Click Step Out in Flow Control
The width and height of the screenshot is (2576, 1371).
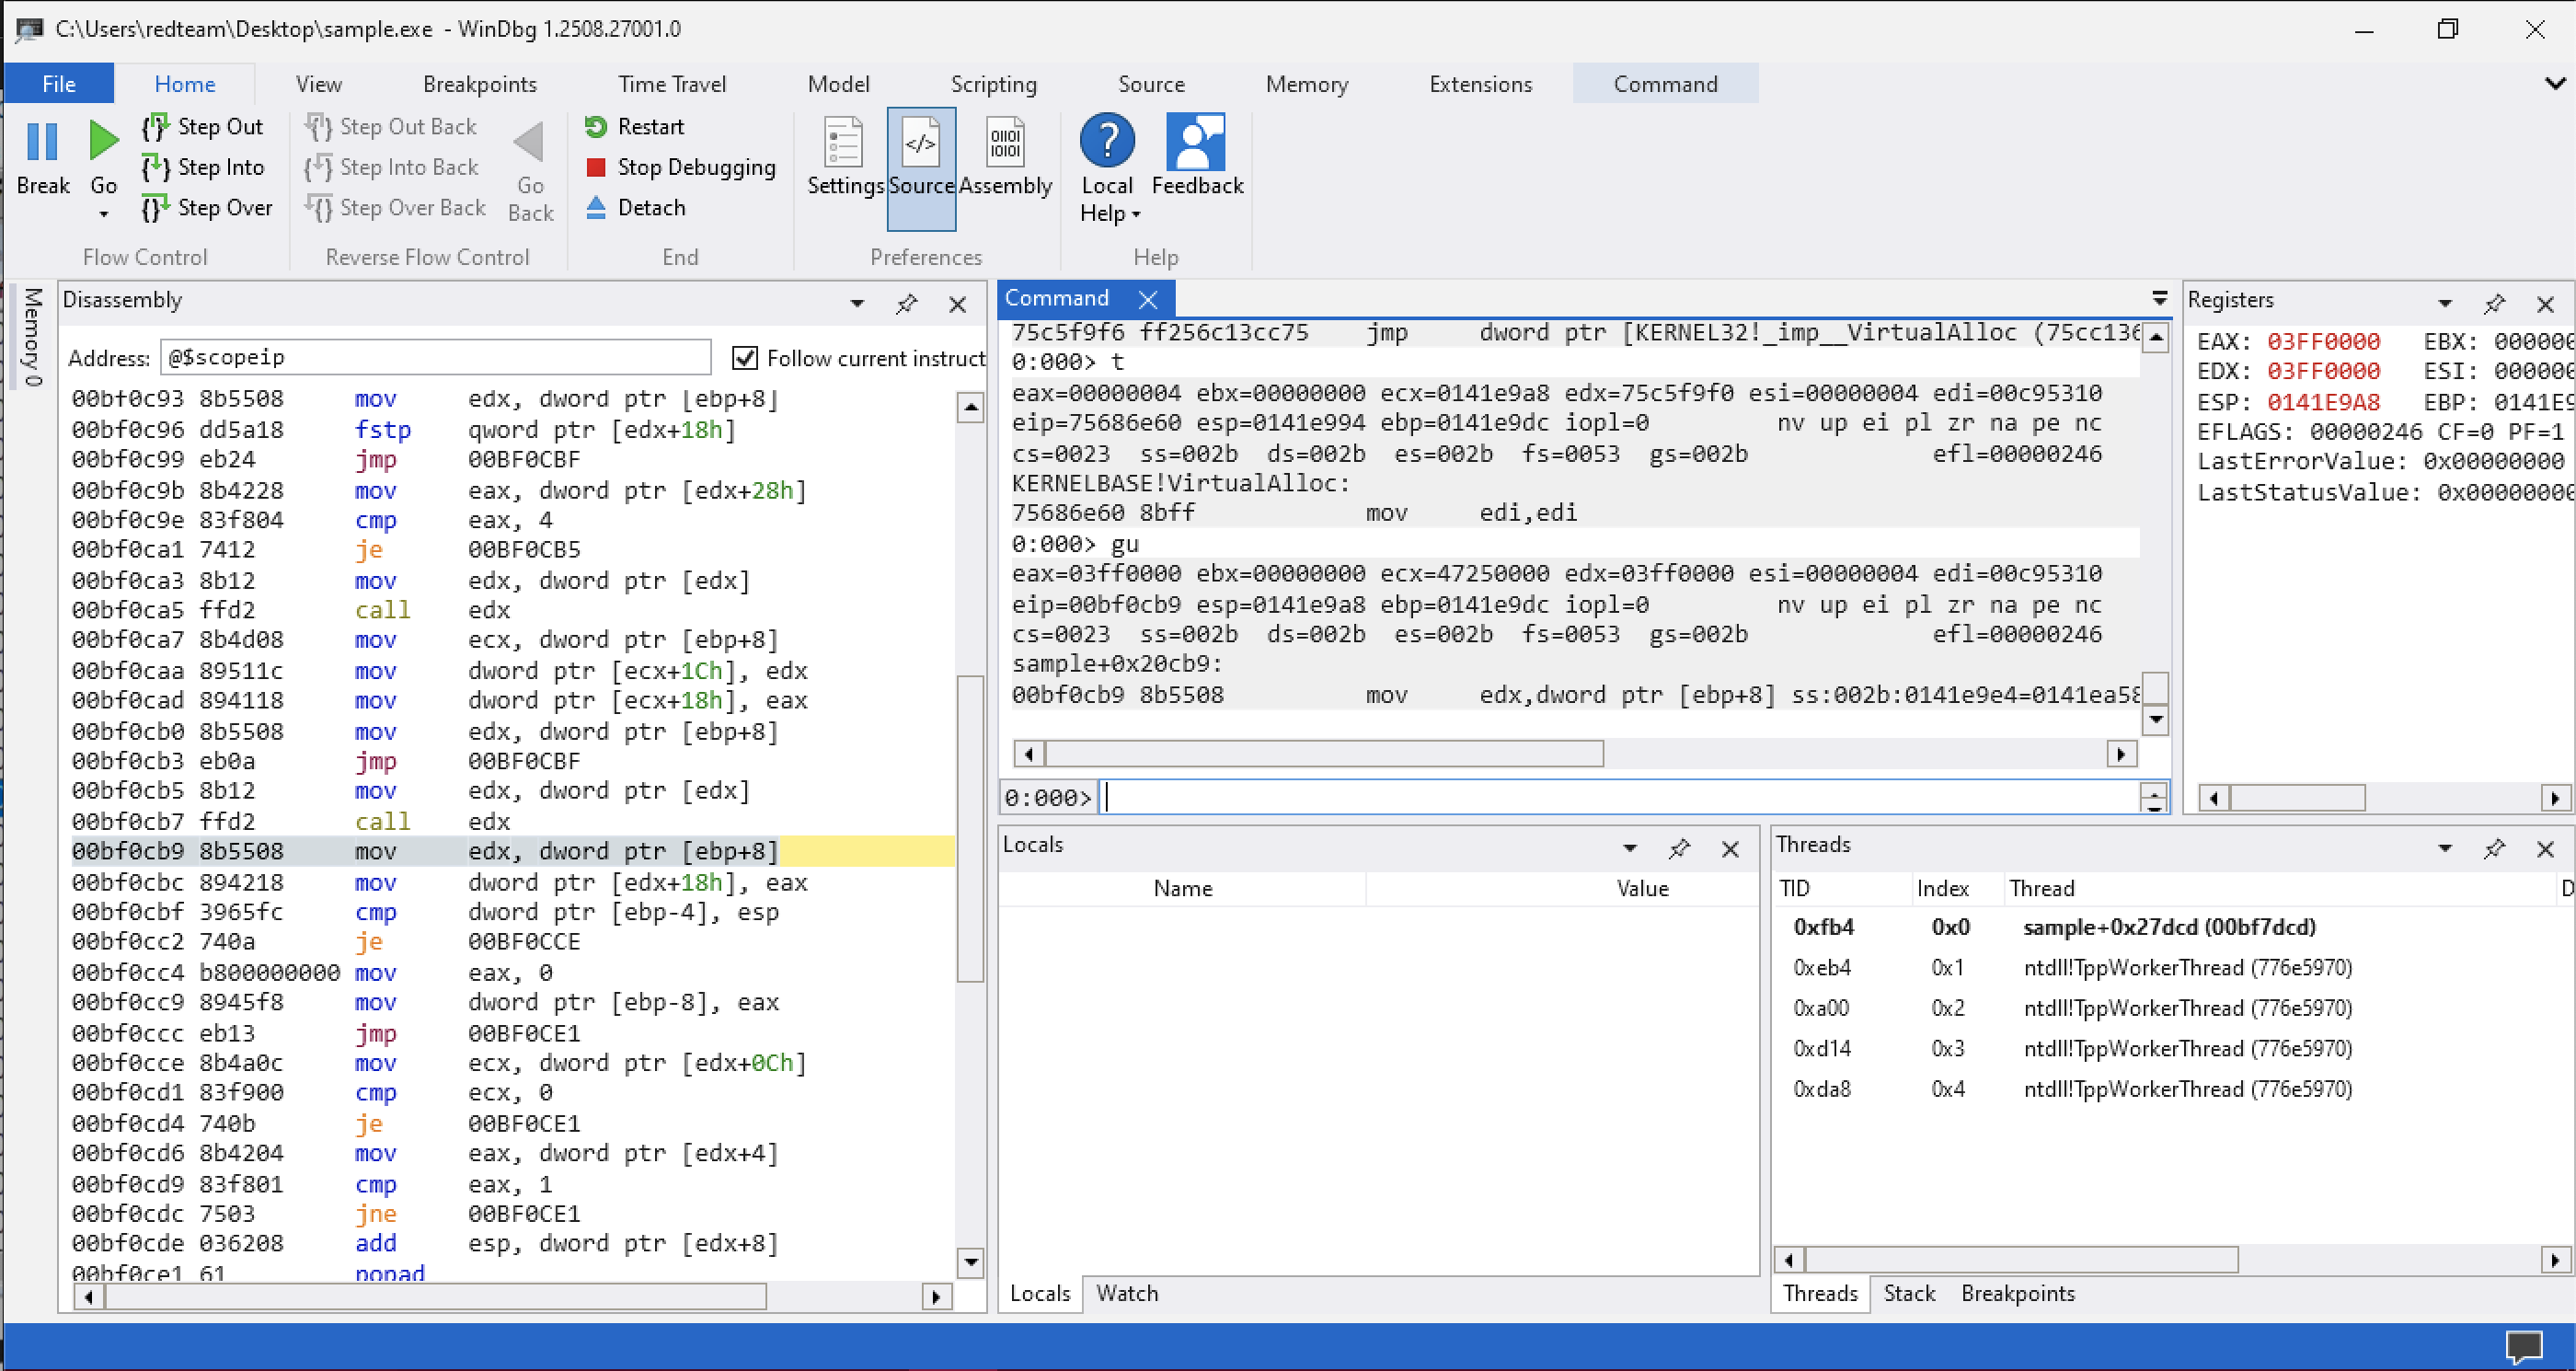pos(203,127)
